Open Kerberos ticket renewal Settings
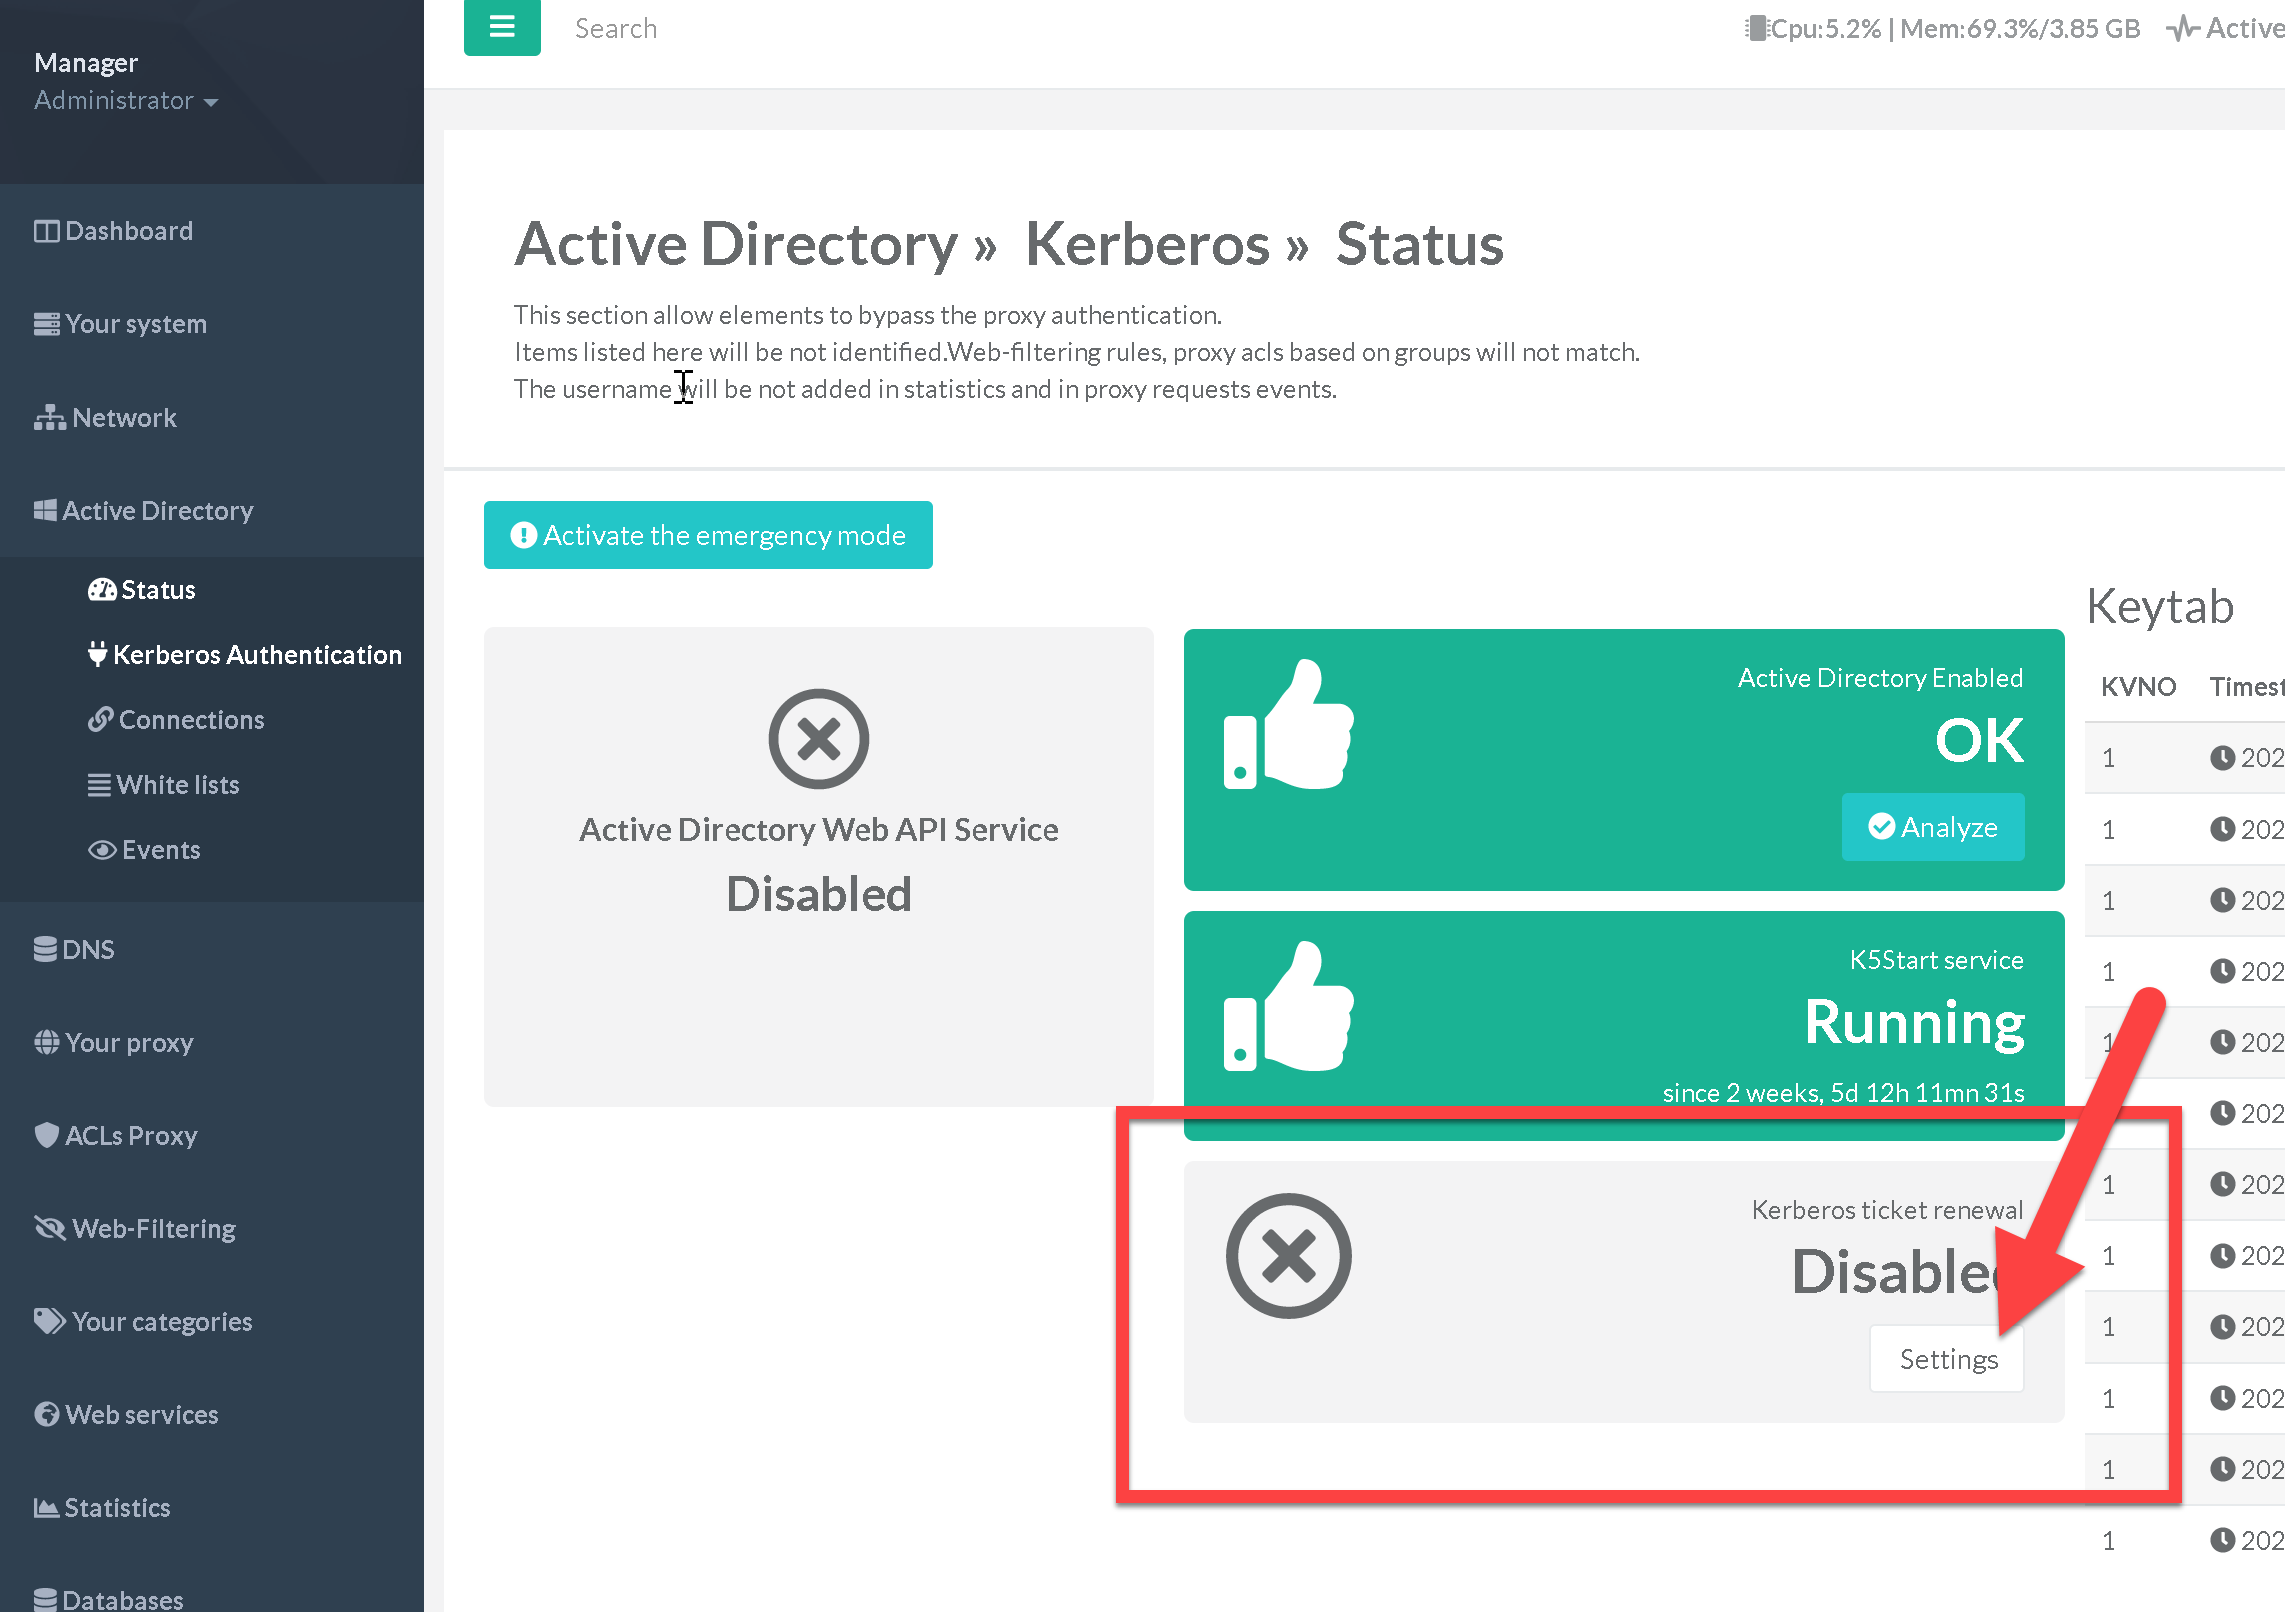This screenshot has width=2285, height=1612. click(x=1947, y=1359)
